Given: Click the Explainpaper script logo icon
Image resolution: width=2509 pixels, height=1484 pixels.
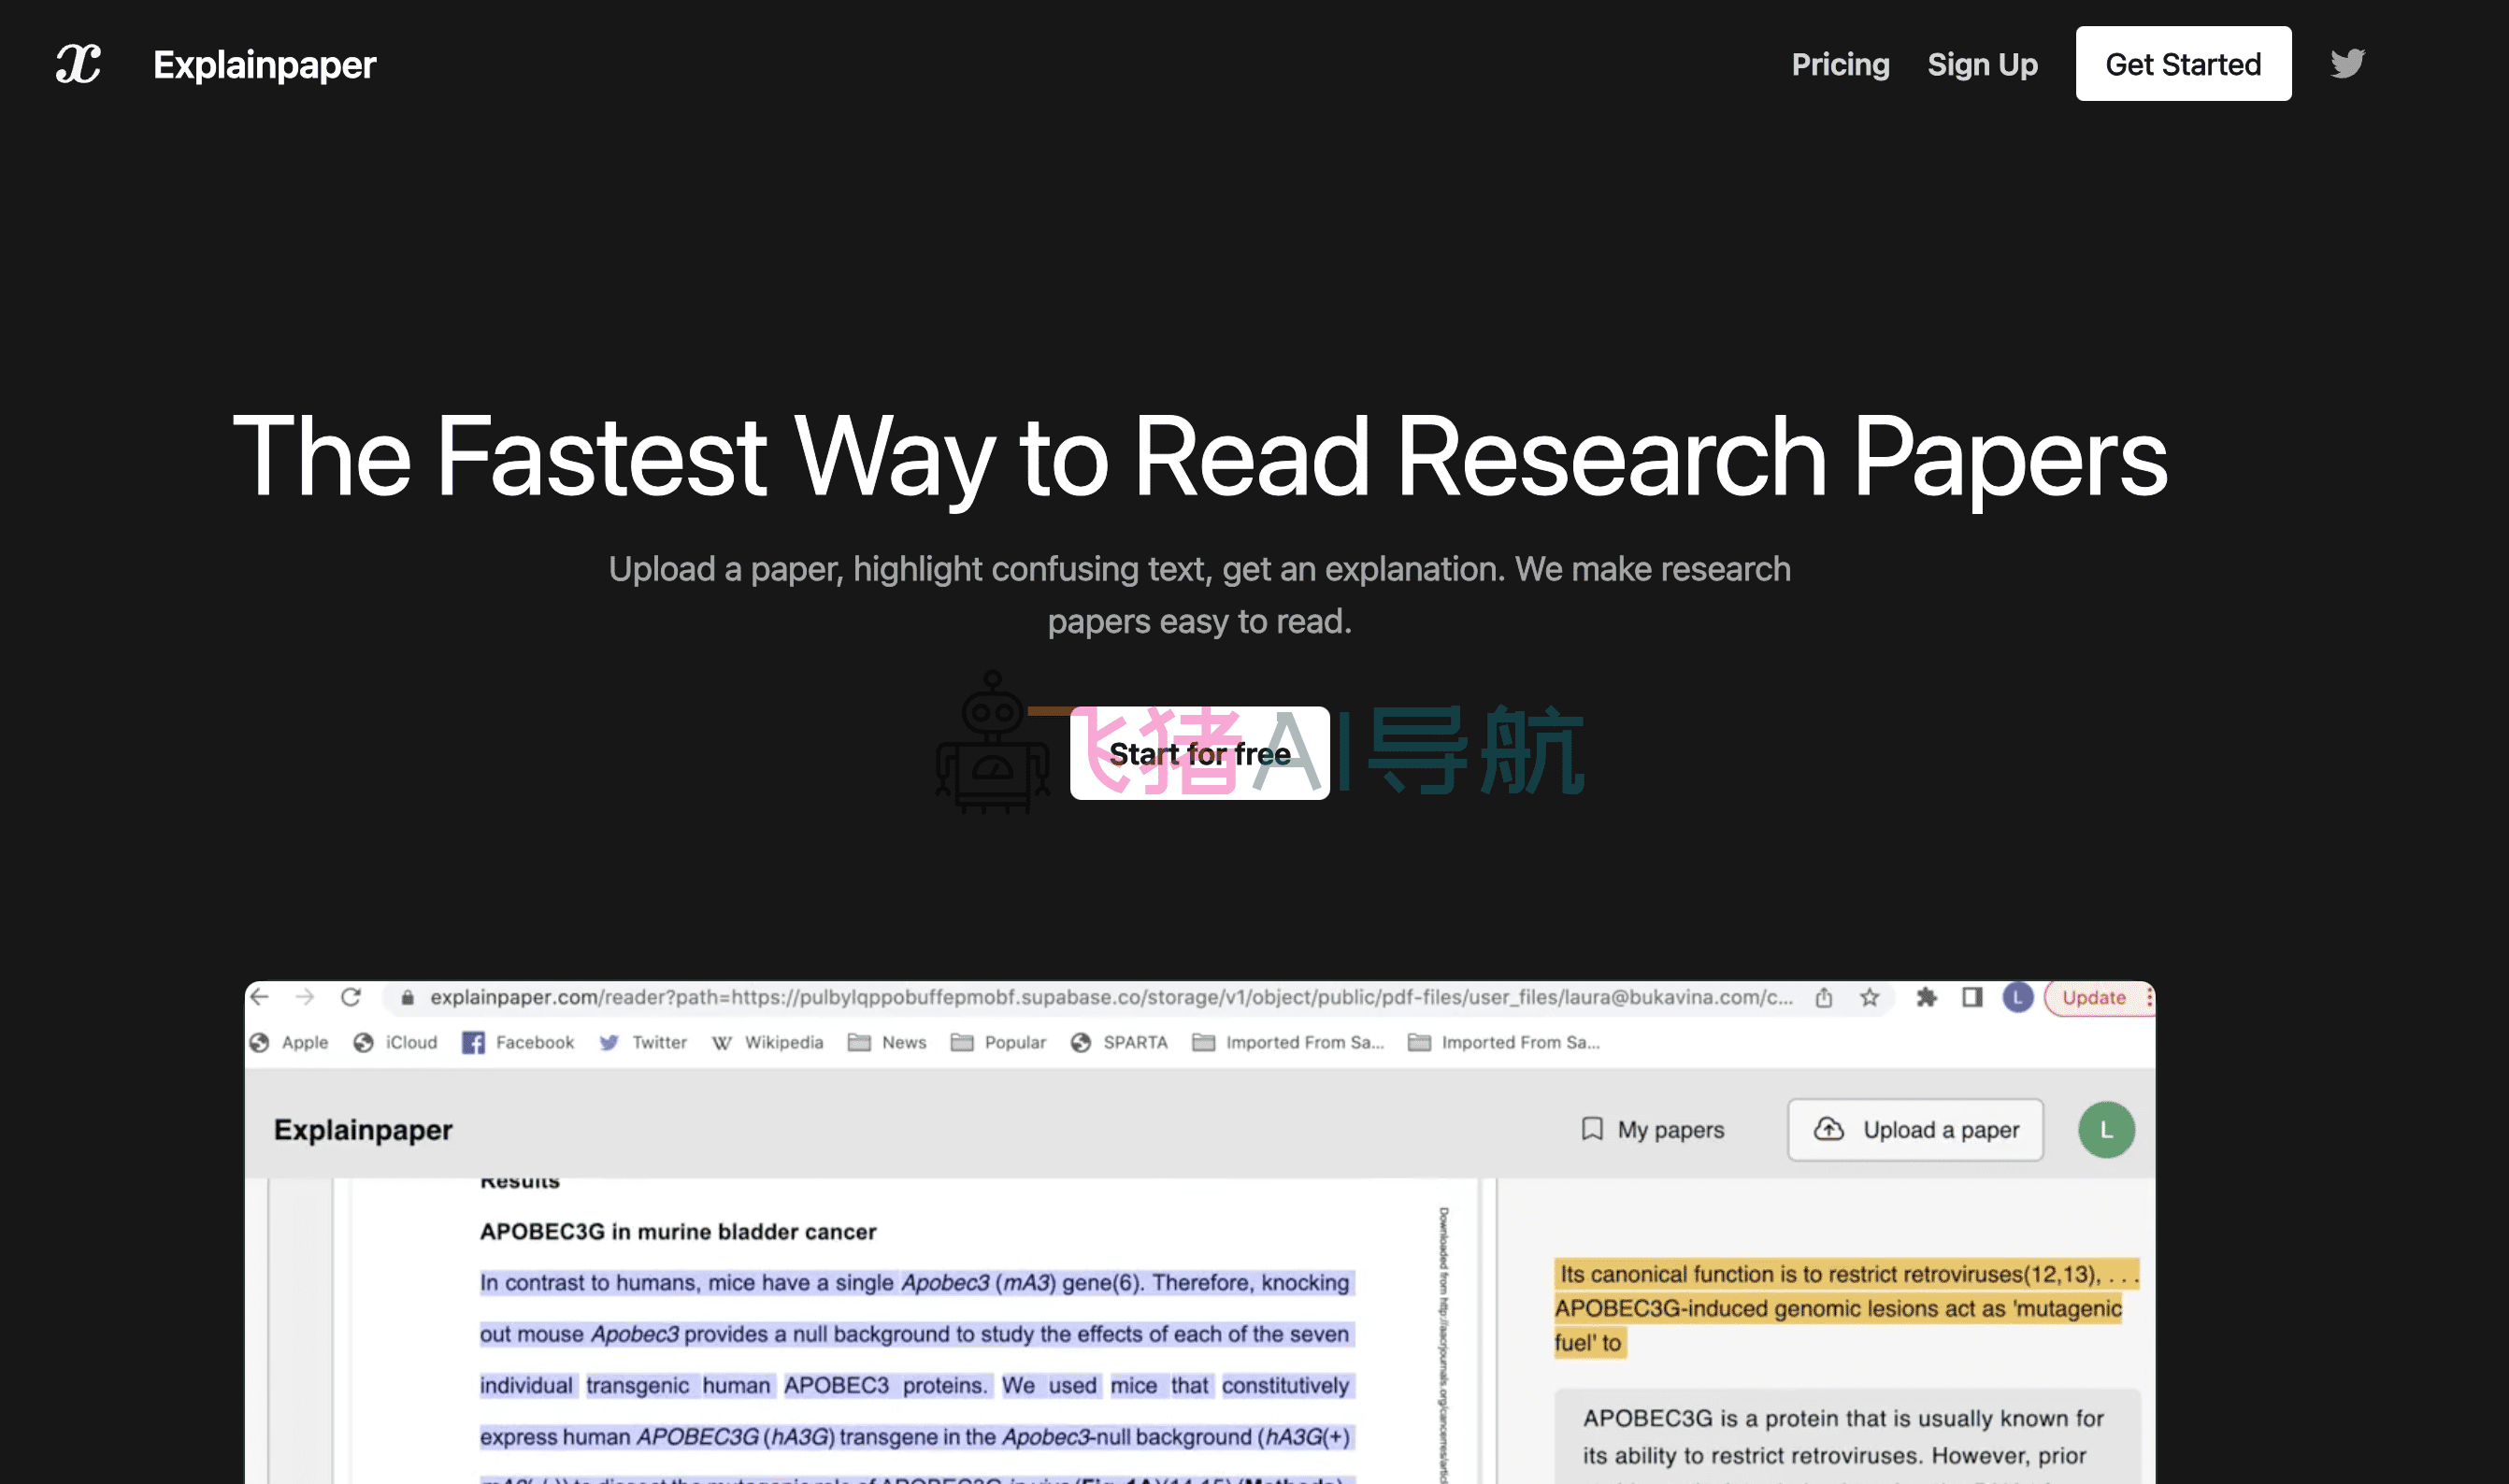Looking at the screenshot, I should pos(78,64).
